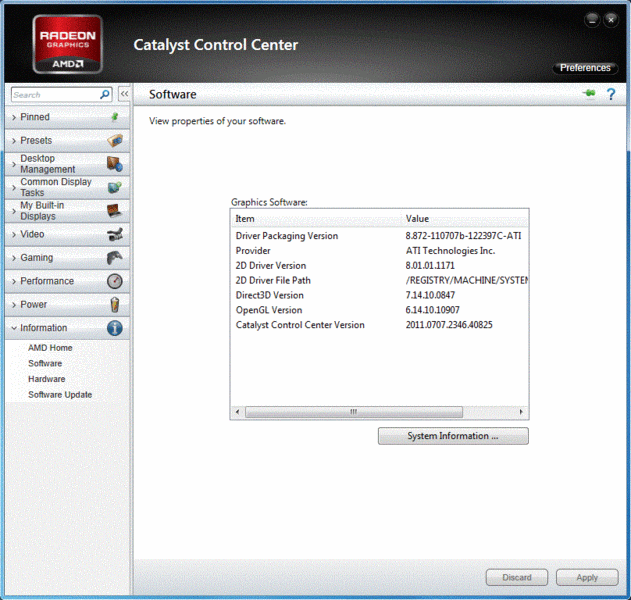Click the Value column header
The height and width of the screenshot is (600, 631).
[x=465, y=219]
